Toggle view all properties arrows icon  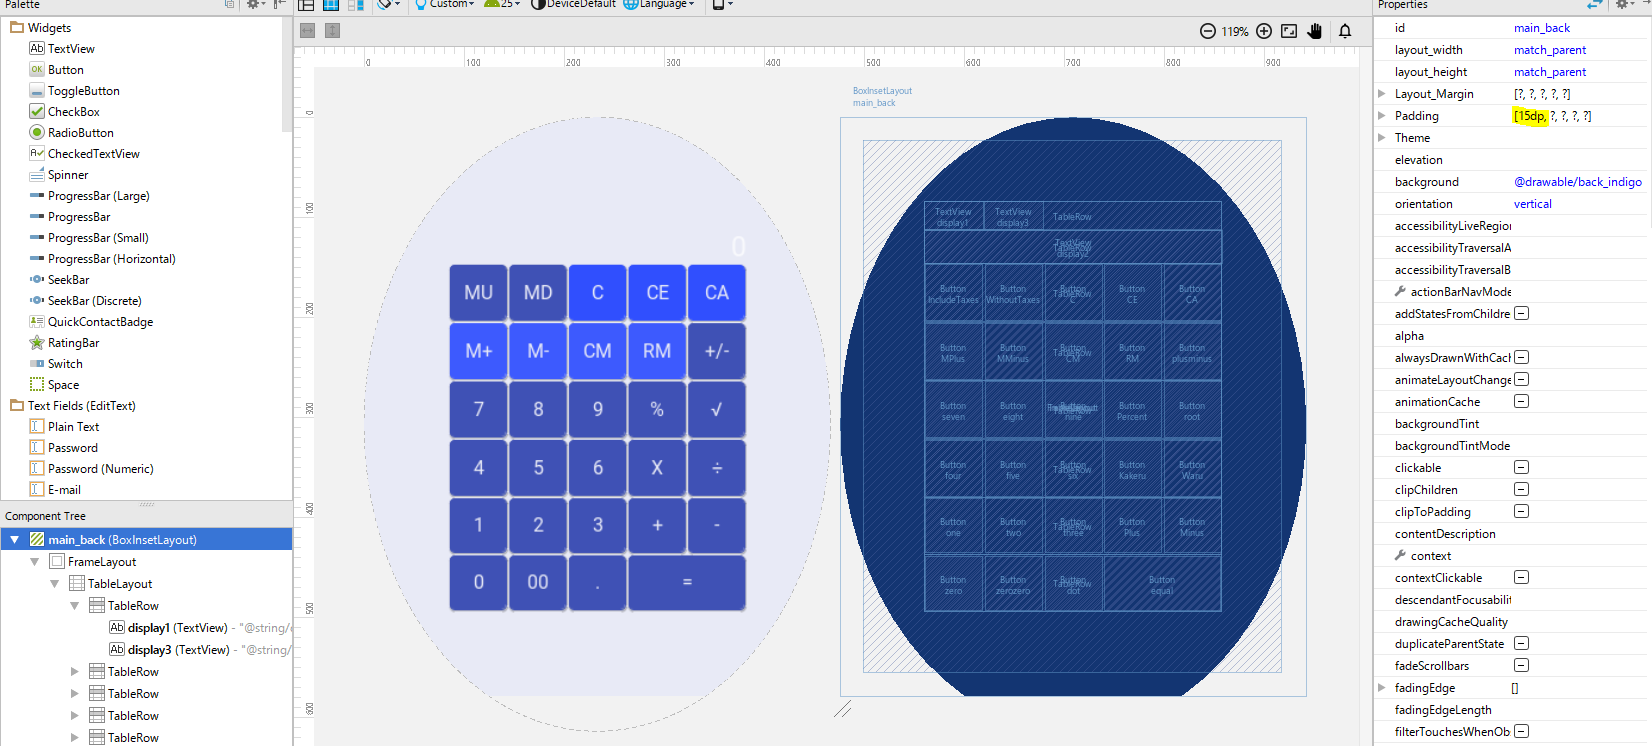coord(1594,5)
